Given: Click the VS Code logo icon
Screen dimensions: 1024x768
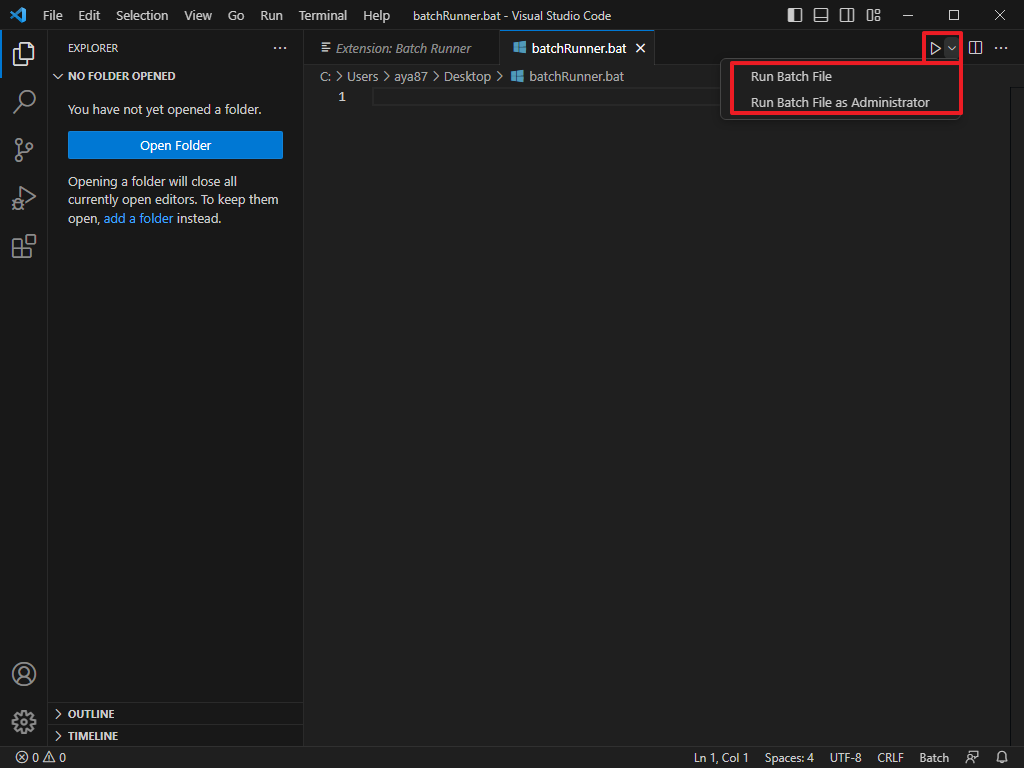Looking at the screenshot, I should (18, 15).
